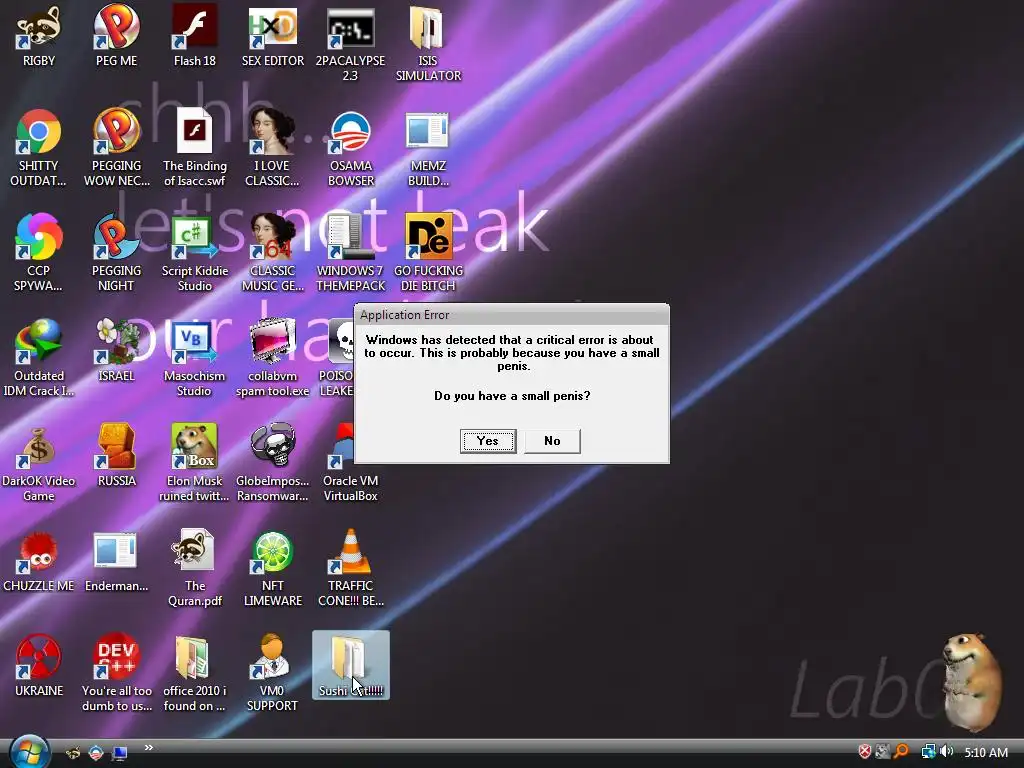Launch the Obama logo Quick Launch icon

click(x=96, y=753)
